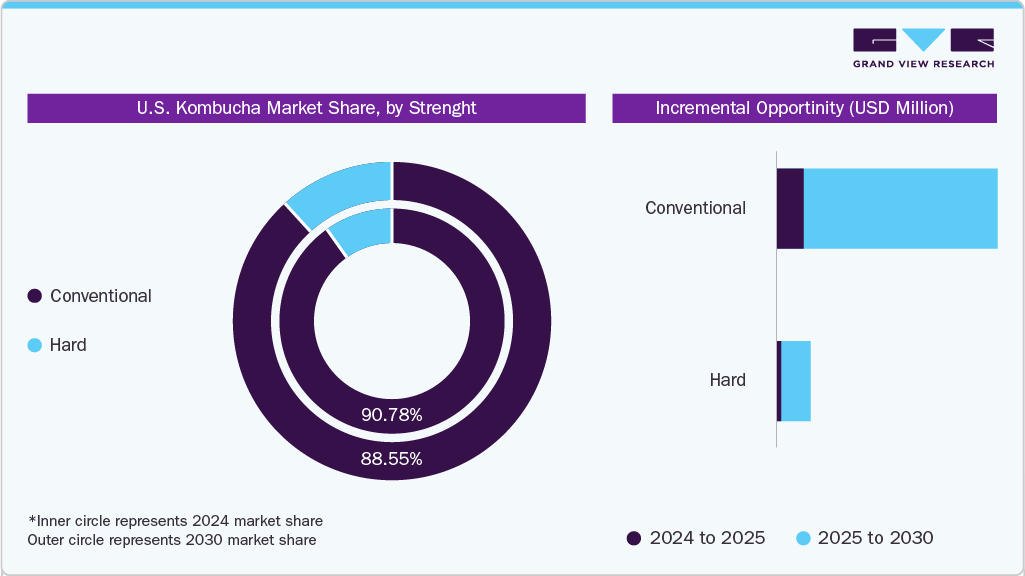The image size is (1025, 576).
Task: Click the 'Conventional' label in donut legend
Action: click(x=101, y=296)
